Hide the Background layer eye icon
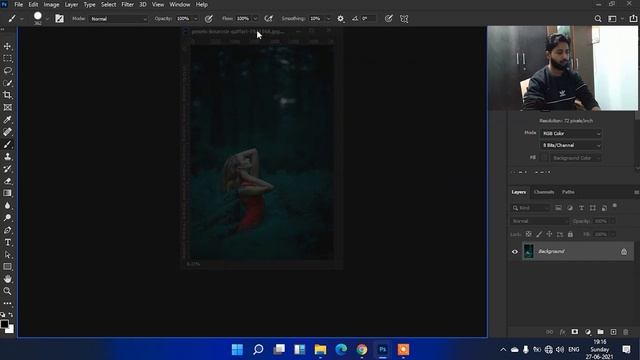The width and height of the screenshot is (640, 360). coord(515,252)
